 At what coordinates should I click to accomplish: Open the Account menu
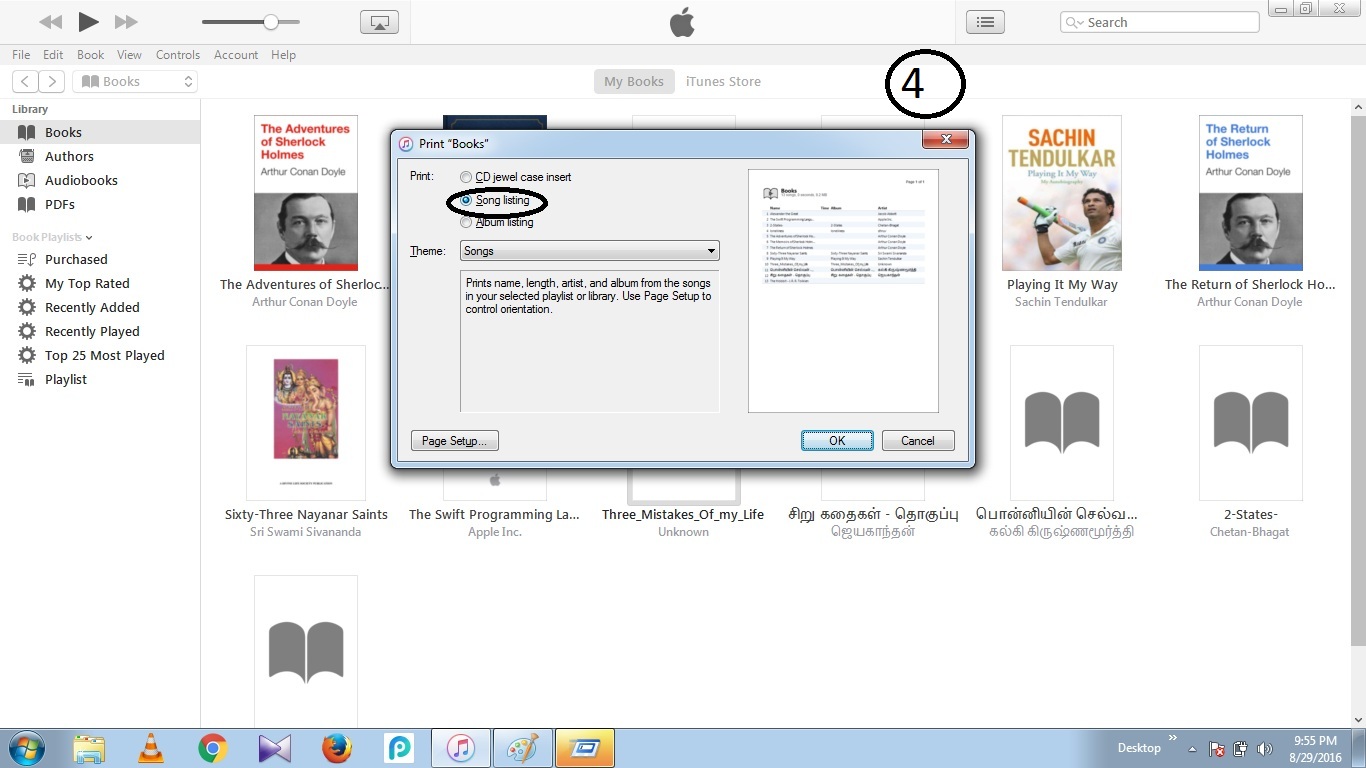(236, 55)
